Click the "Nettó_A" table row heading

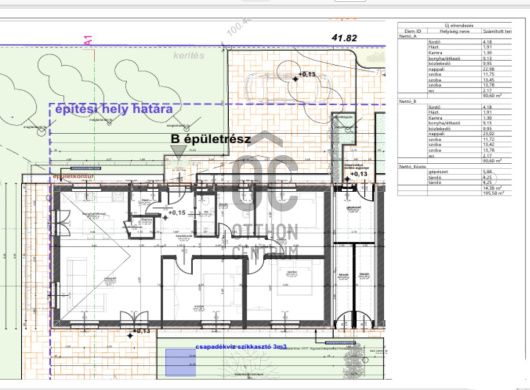(x=408, y=36)
